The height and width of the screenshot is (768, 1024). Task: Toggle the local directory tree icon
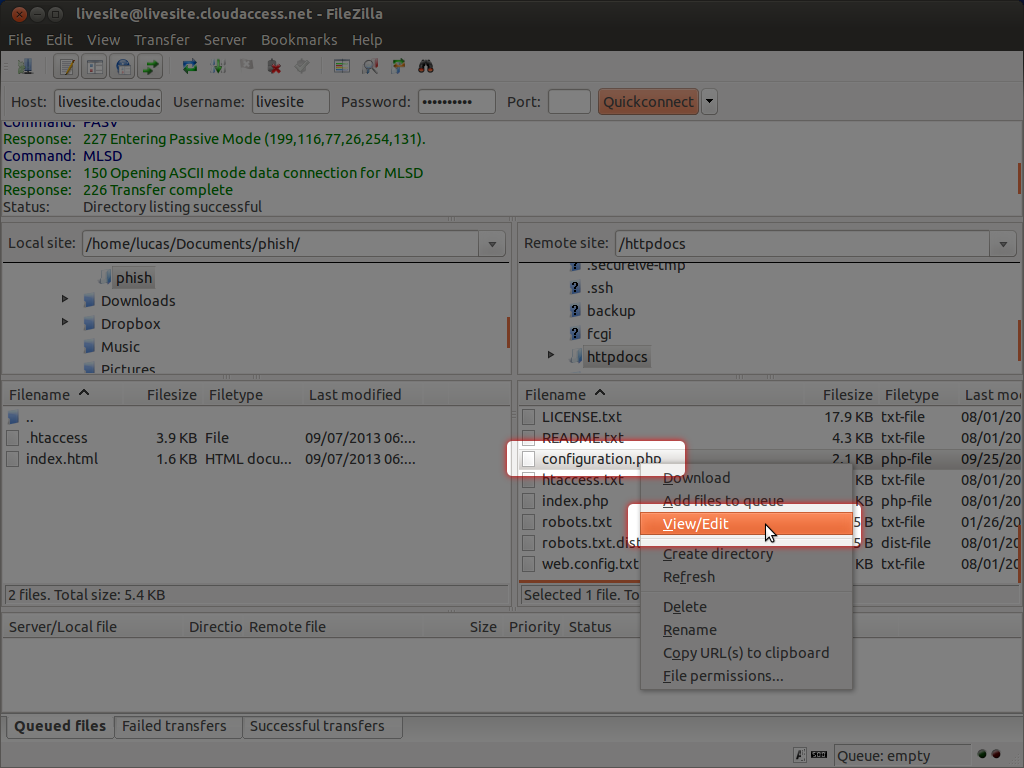point(95,67)
